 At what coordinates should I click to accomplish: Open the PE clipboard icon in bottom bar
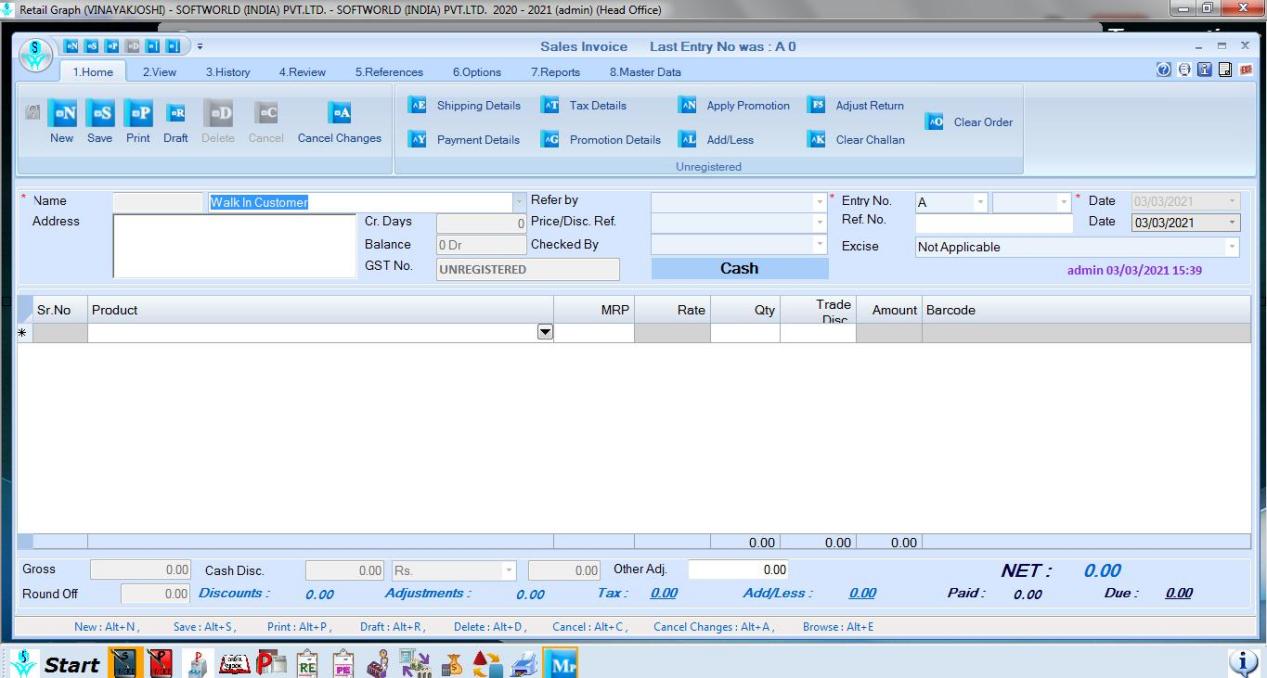coord(343,663)
